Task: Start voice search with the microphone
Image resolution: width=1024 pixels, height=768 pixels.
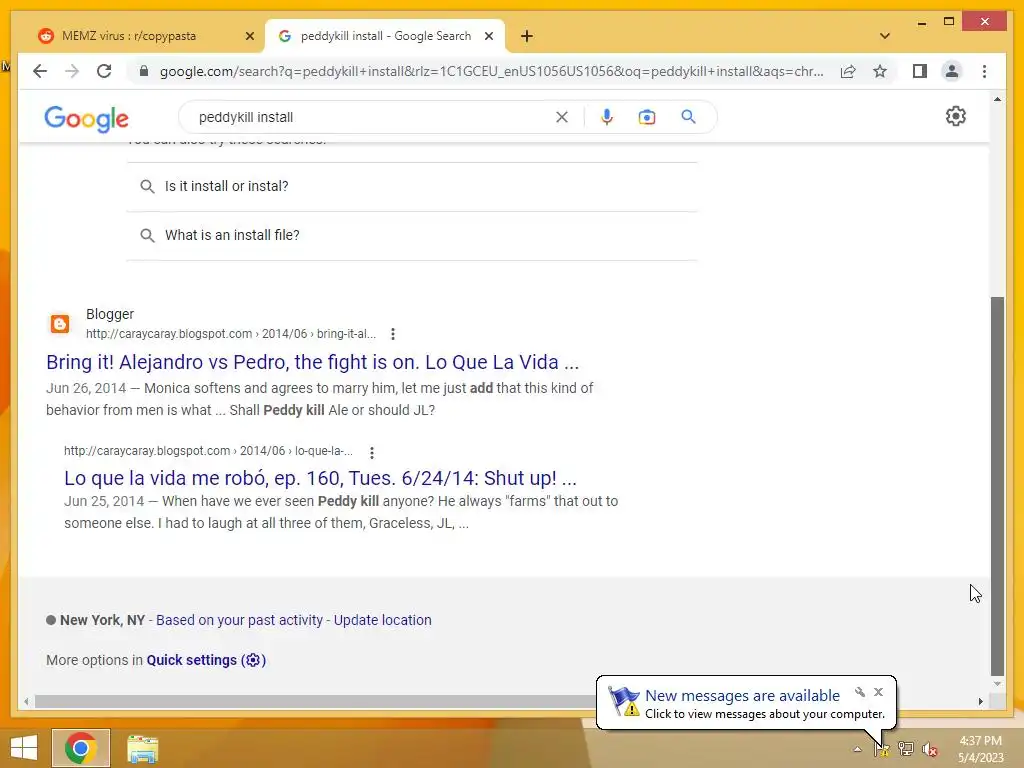Action: (607, 117)
